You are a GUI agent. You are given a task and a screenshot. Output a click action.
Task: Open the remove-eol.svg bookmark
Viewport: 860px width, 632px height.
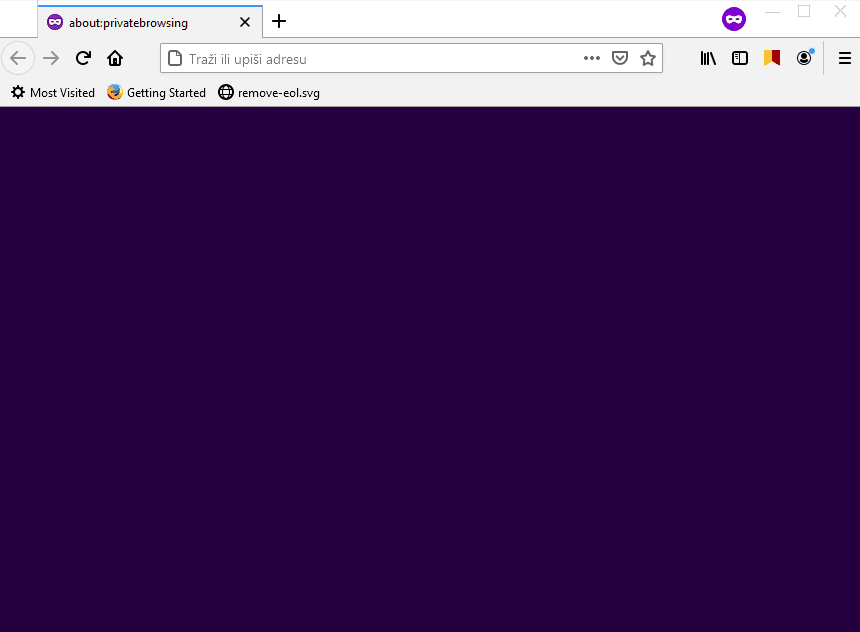[x=268, y=92]
